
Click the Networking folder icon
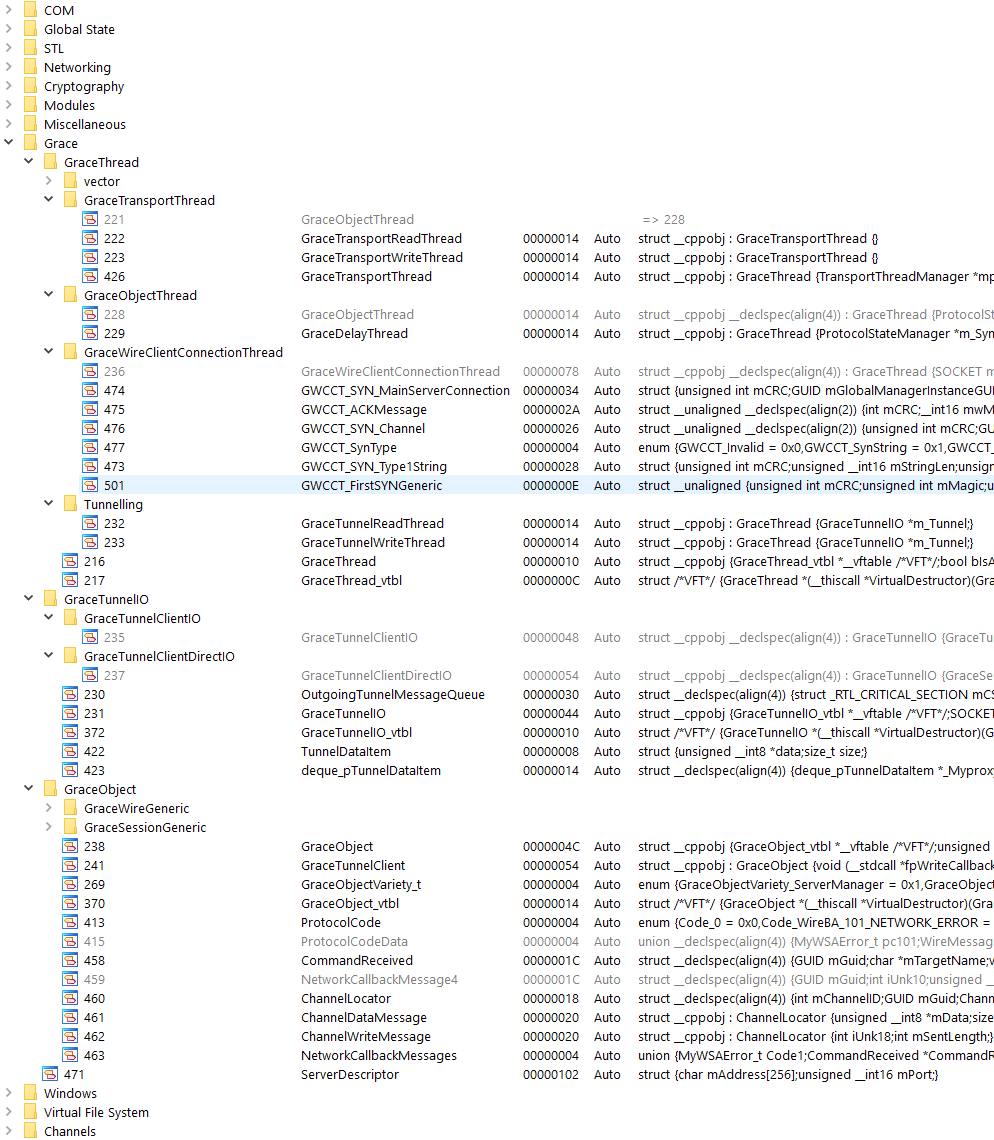tap(31, 68)
